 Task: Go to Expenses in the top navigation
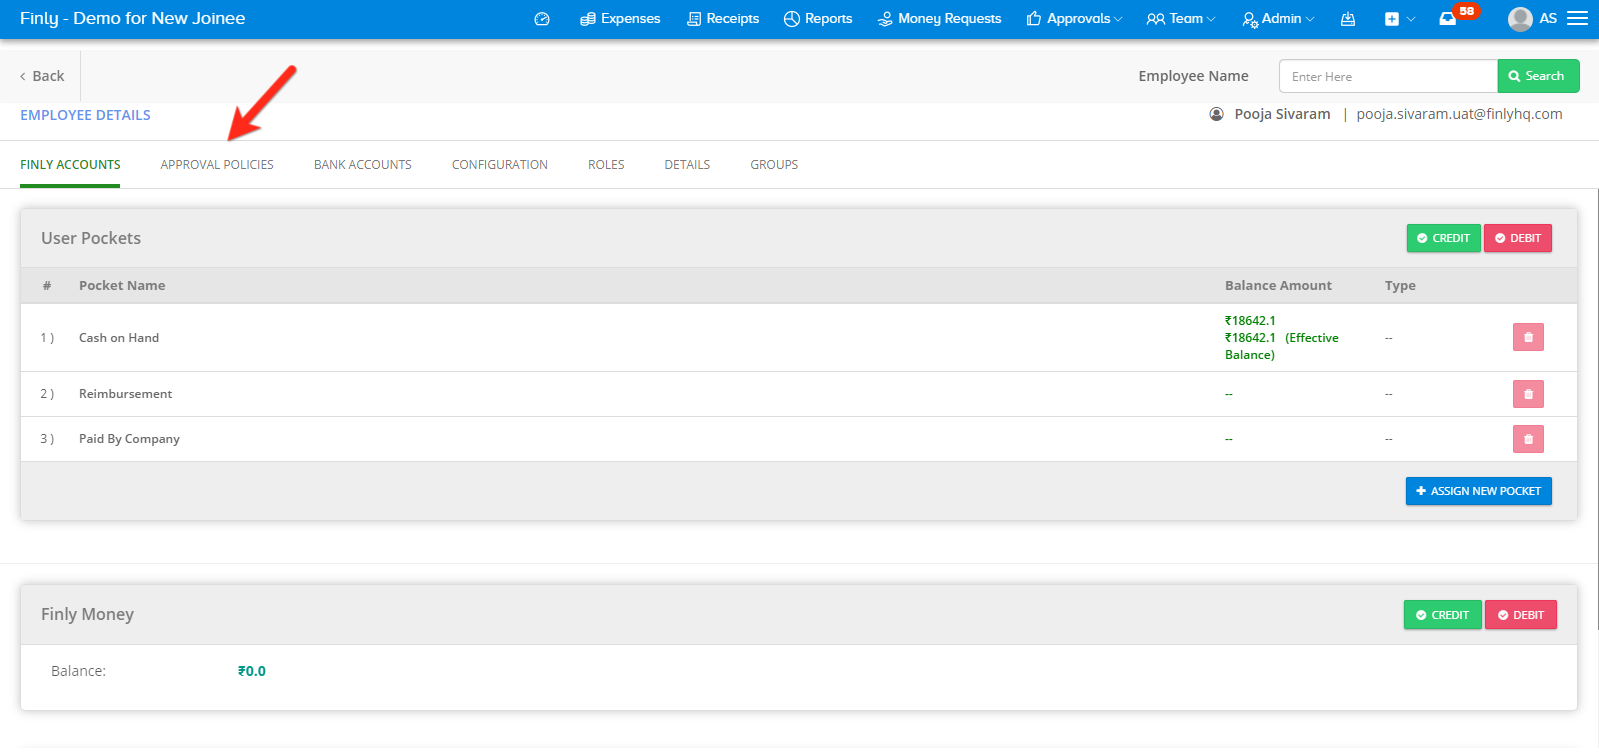click(x=620, y=19)
